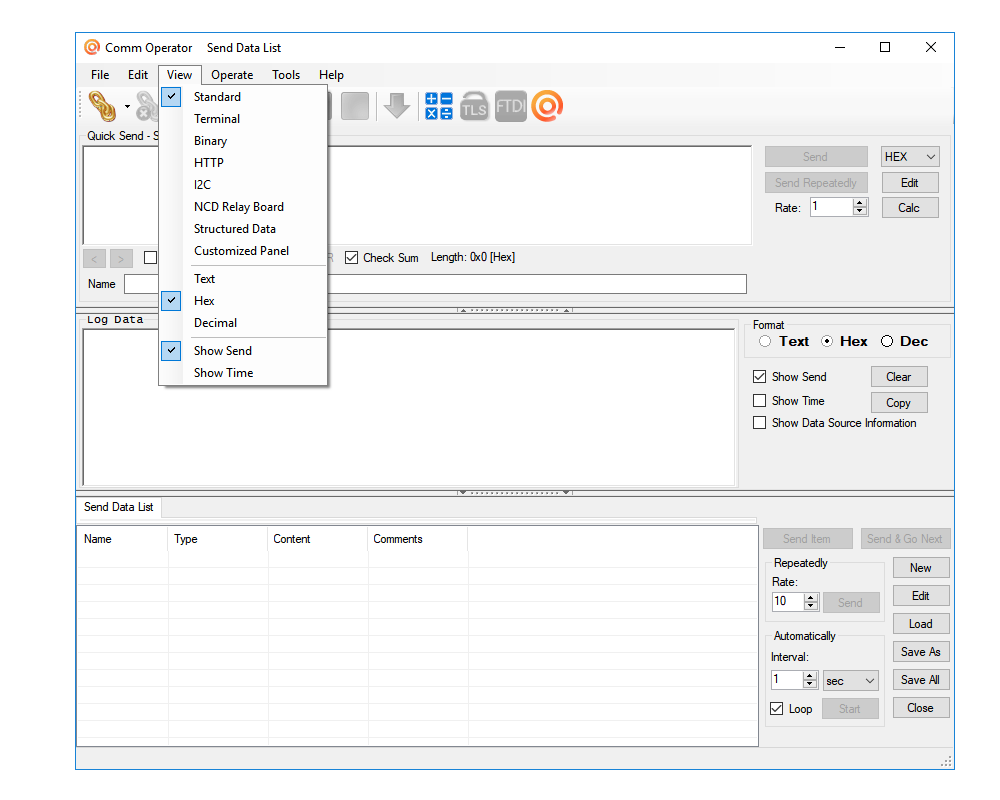
Task: Open the File menu
Action: click(100, 75)
